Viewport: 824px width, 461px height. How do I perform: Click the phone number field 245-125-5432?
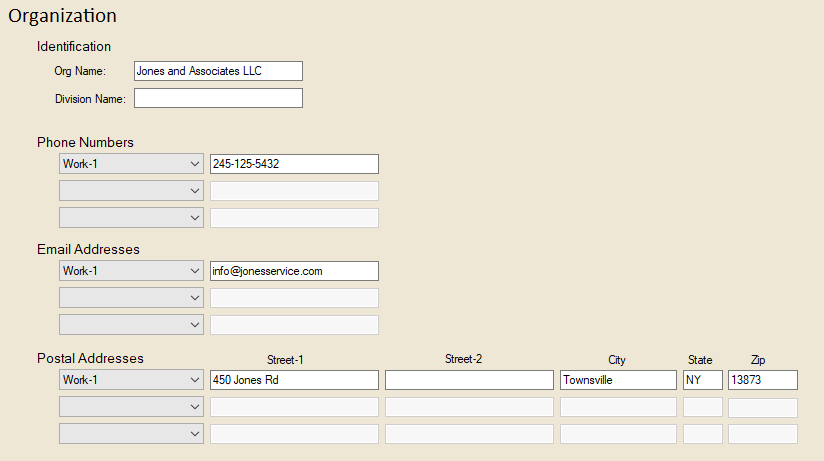tap(294, 164)
